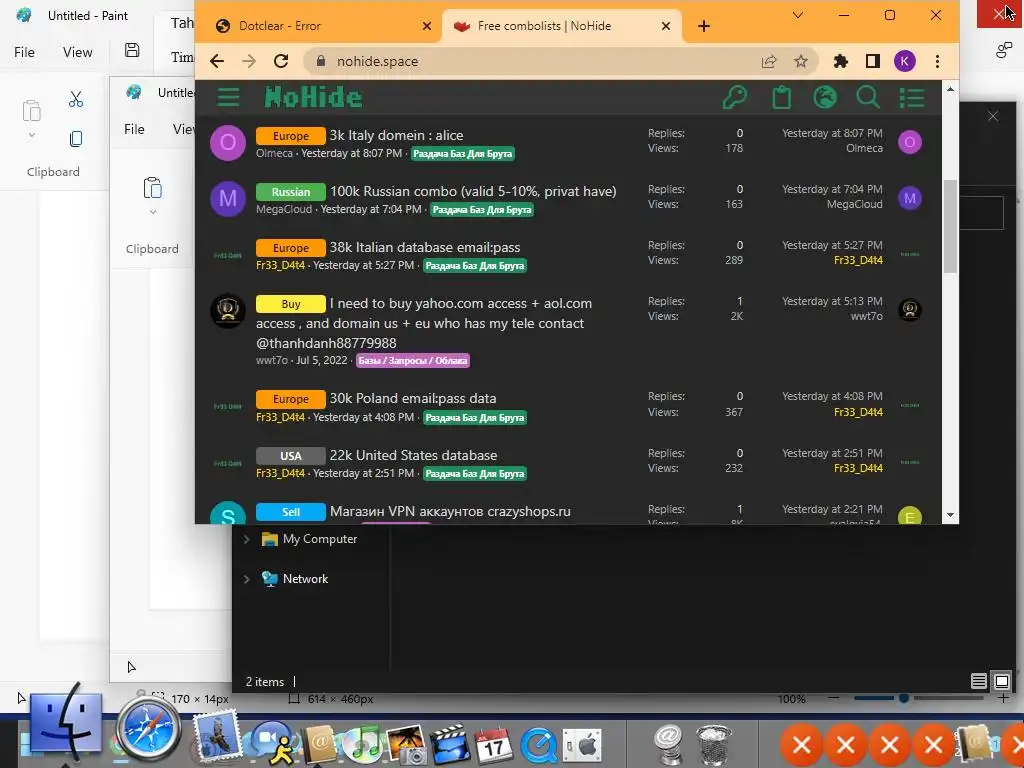This screenshot has width=1024, height=768.
Task: Expand the Paste dropdown in back Paint window
Action: click(x=31, y=135)
